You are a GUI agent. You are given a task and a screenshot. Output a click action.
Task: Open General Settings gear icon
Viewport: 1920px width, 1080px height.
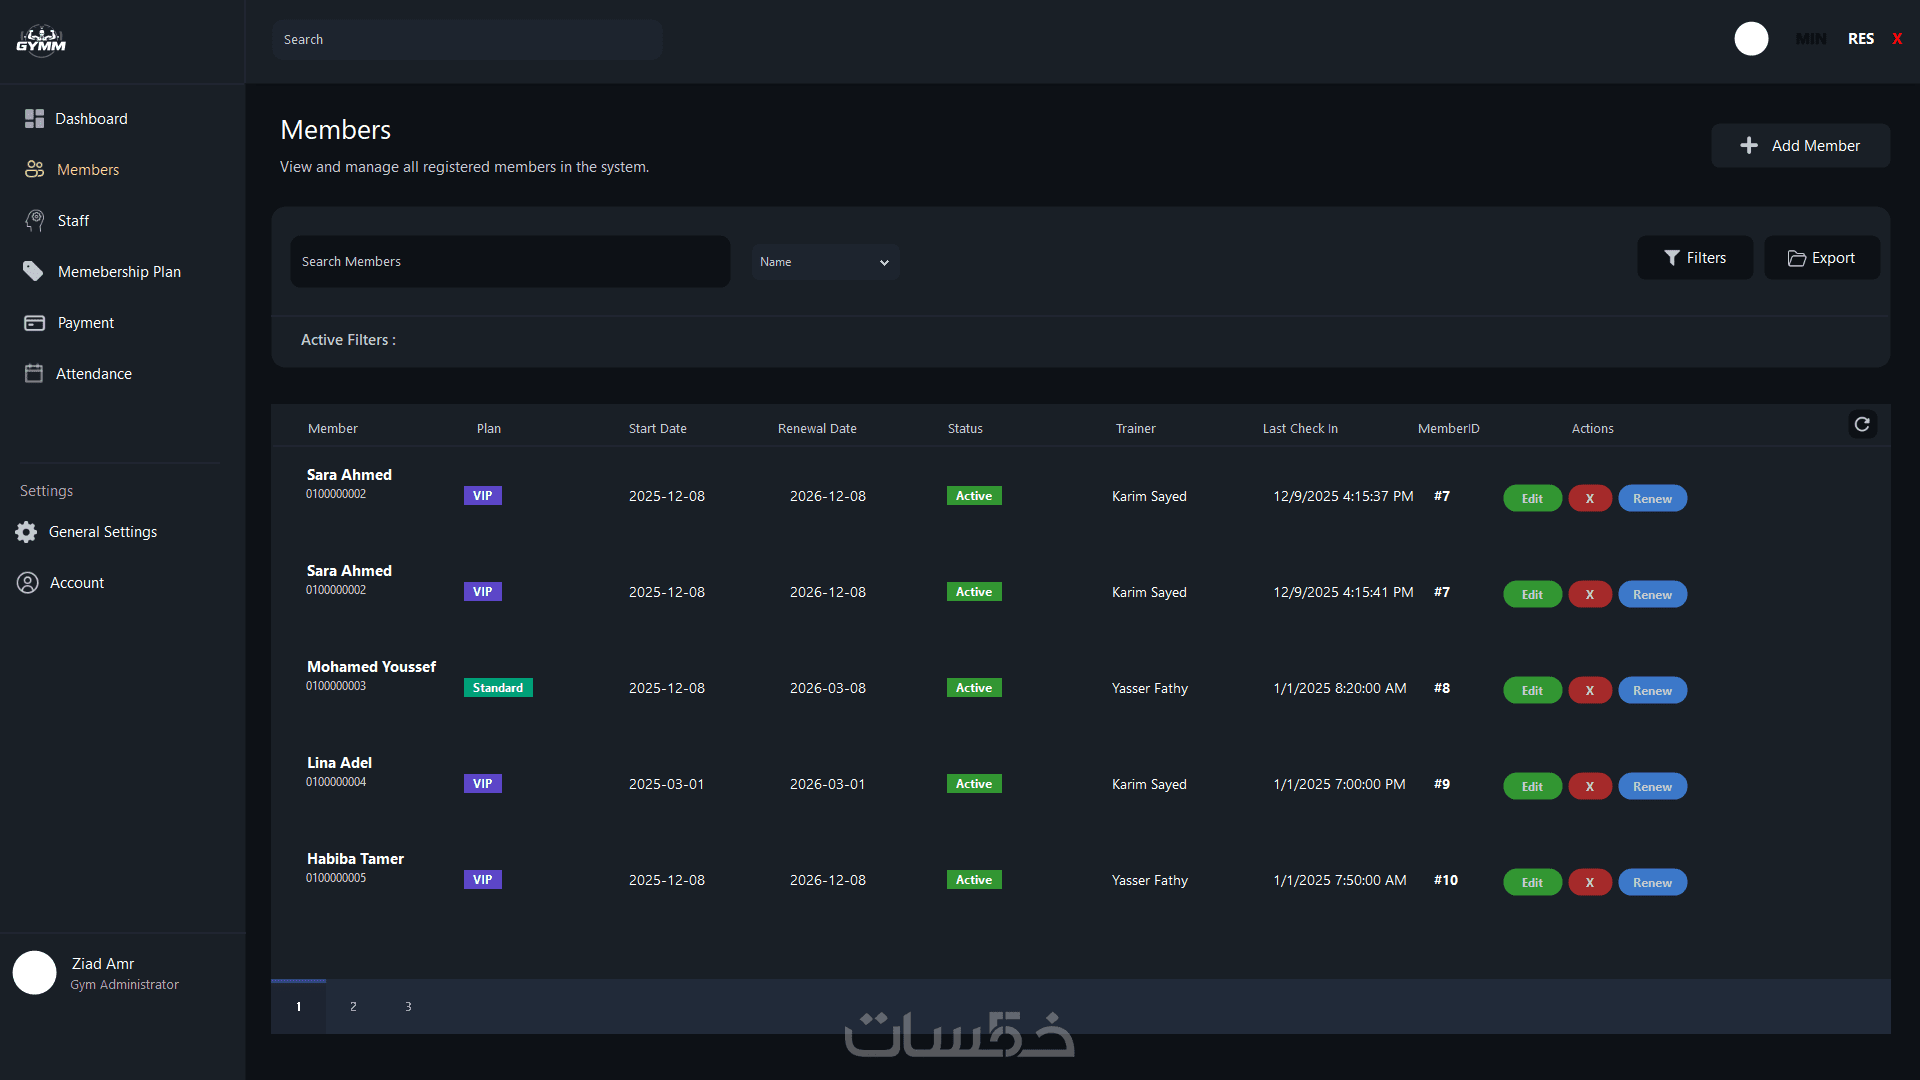pyautogui.click(x=26, y=532)
